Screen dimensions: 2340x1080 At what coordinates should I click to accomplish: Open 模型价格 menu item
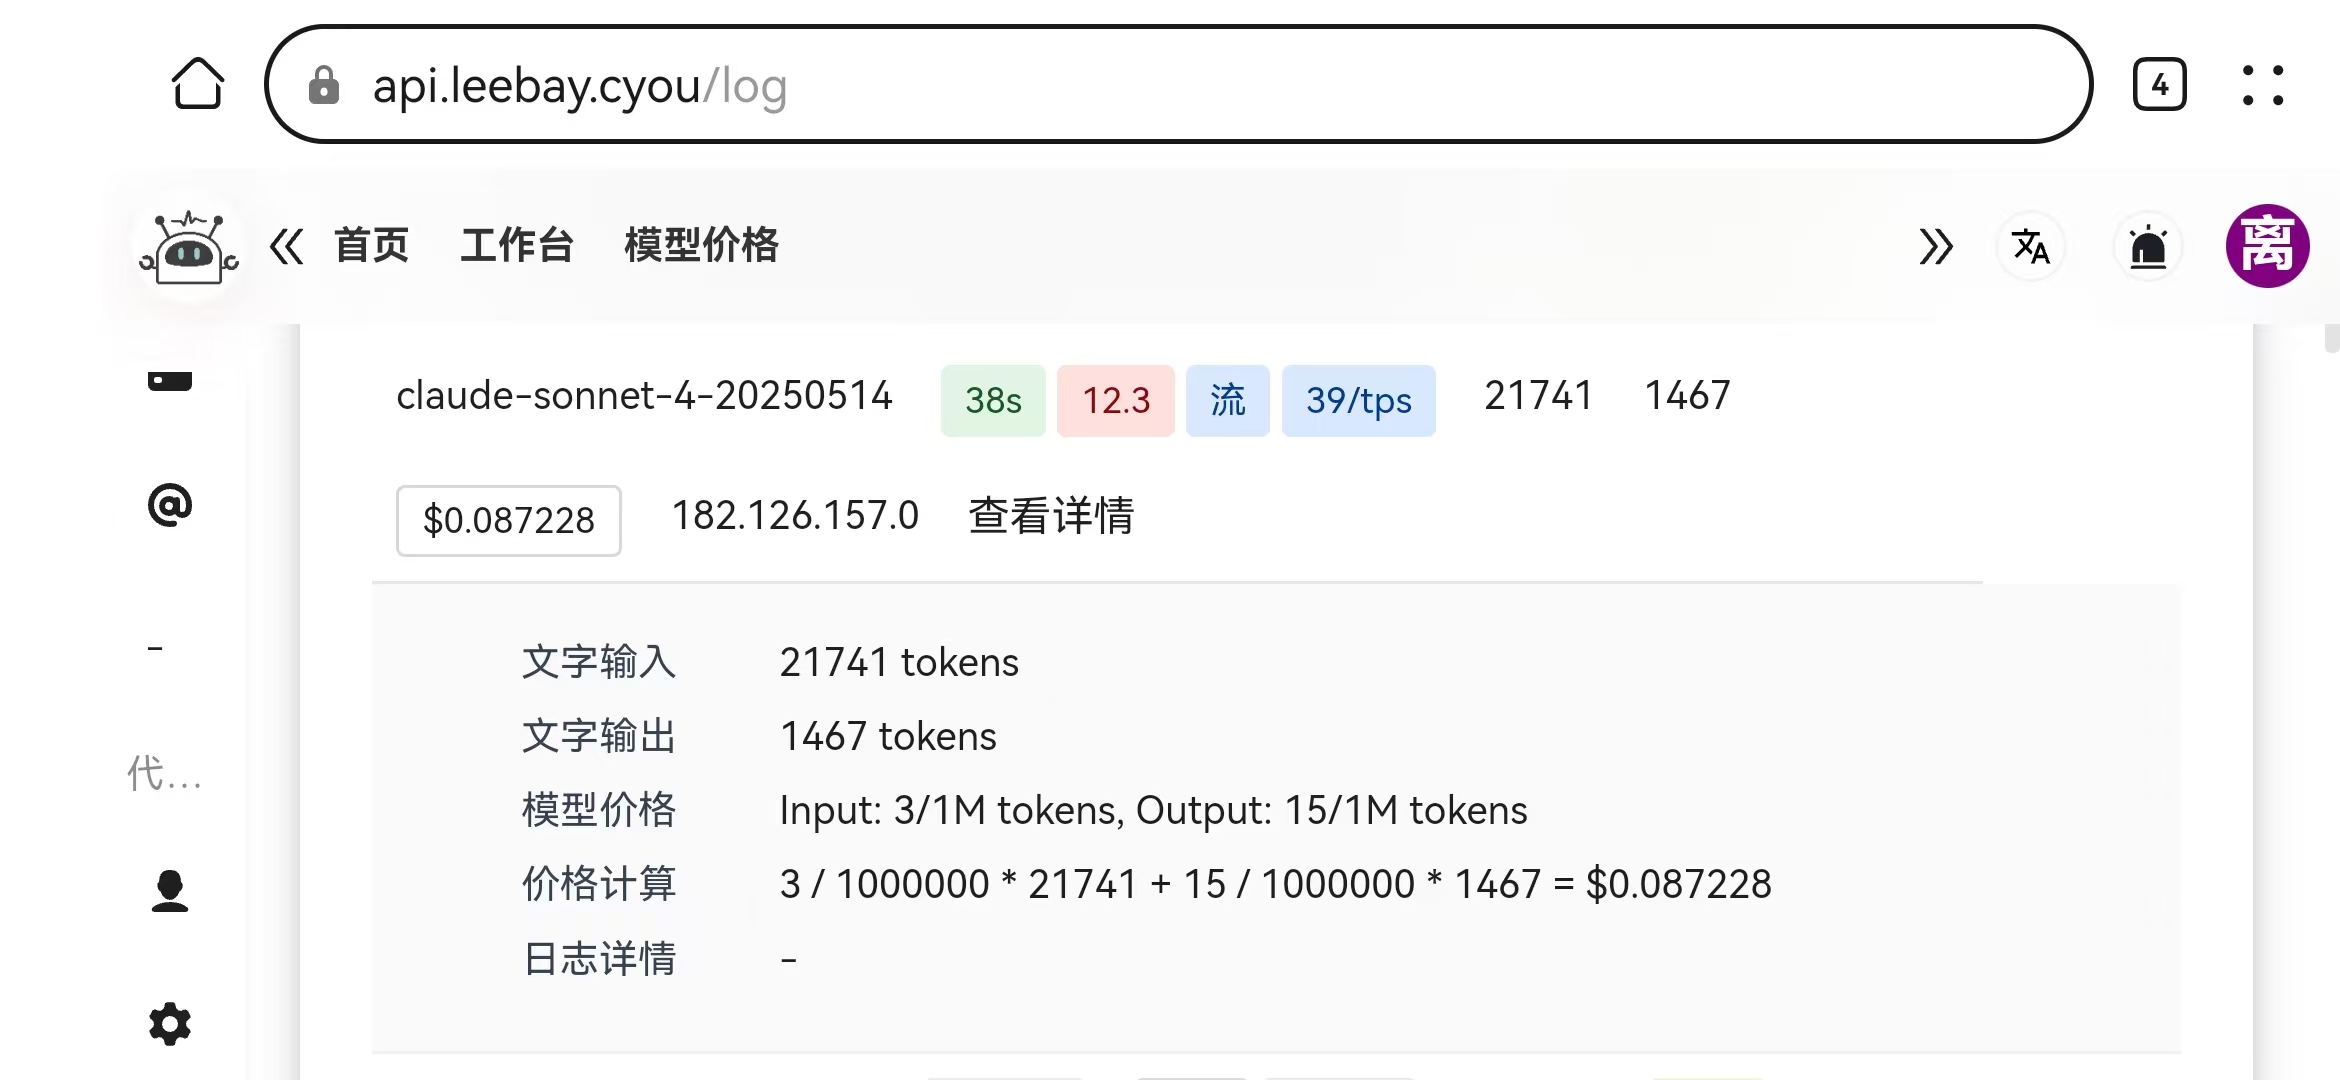[701, 245]
